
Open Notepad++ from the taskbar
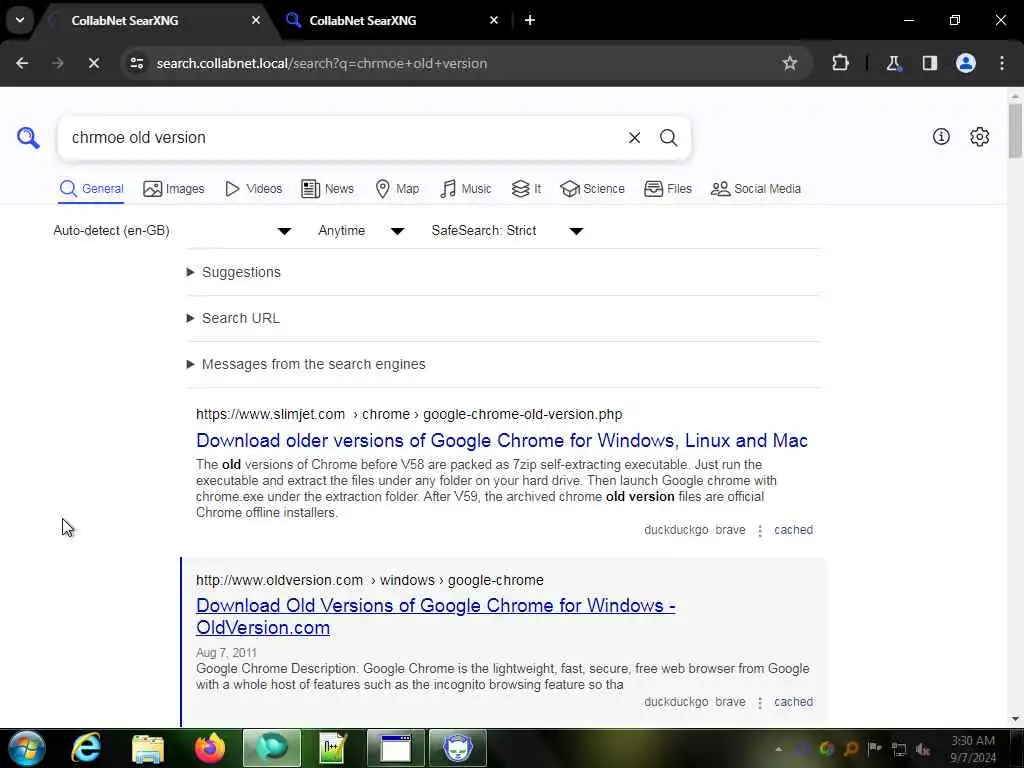pos(332,748)
